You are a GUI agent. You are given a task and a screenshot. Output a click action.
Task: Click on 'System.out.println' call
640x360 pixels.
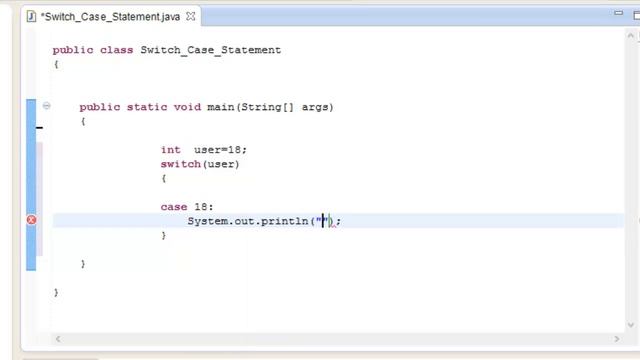(248, 221)
